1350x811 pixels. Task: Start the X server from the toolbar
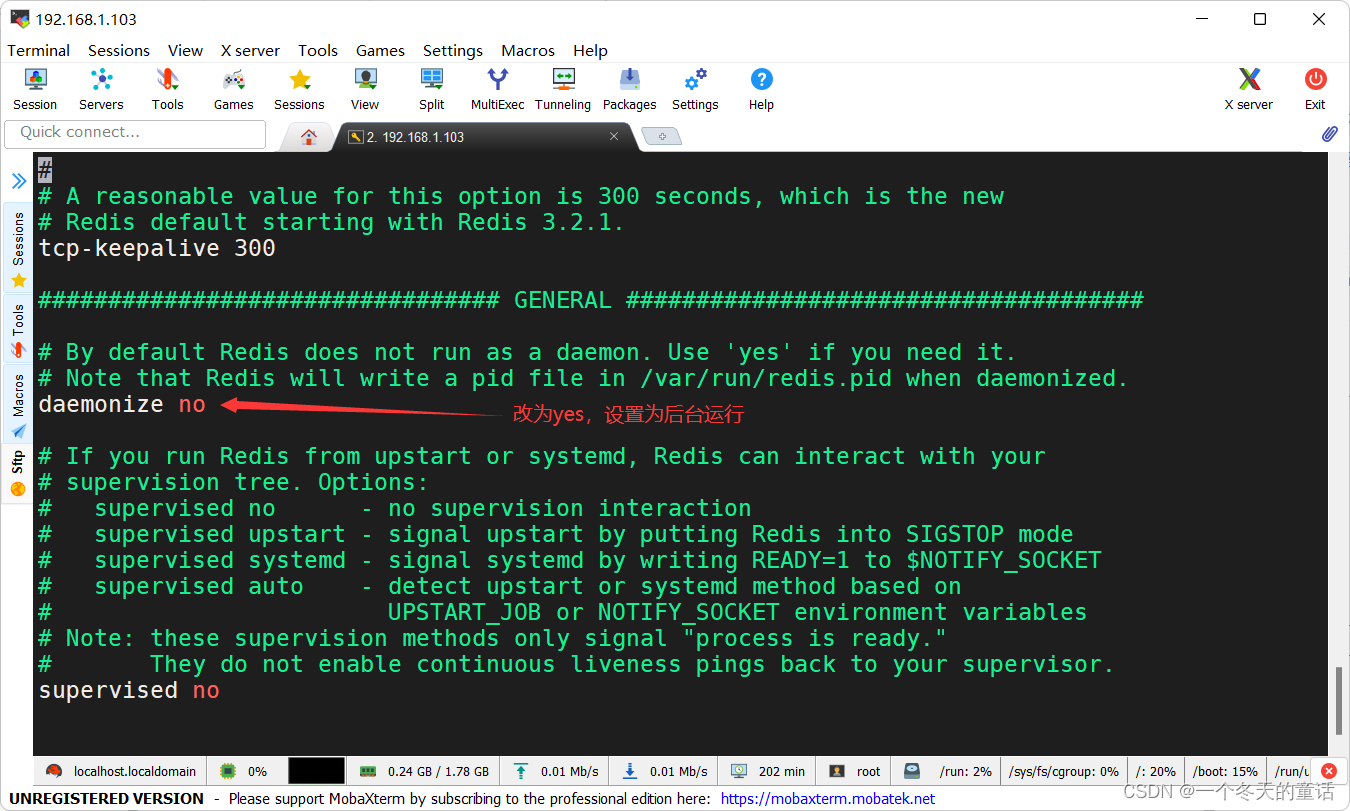pos(1248,88)
